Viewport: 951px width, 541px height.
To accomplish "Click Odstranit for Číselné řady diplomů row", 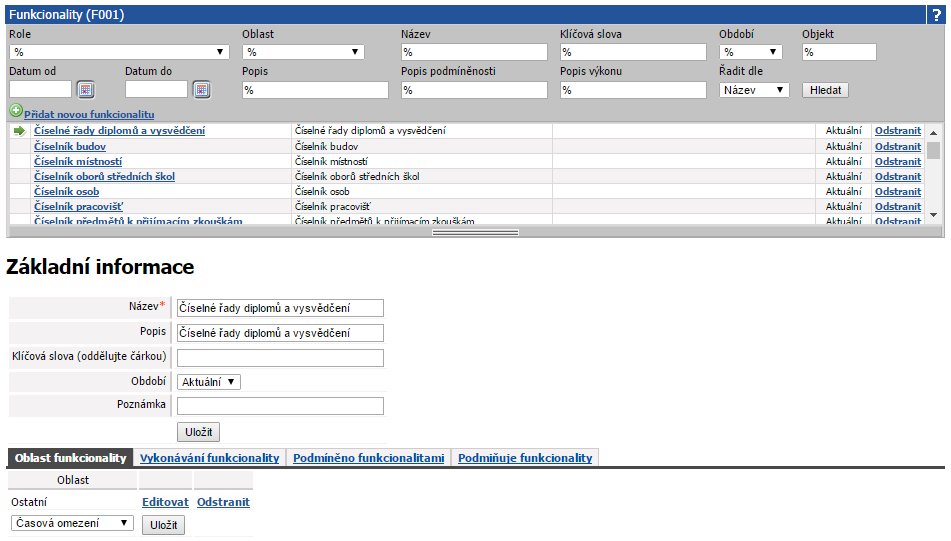I will (x=898, y=130).
